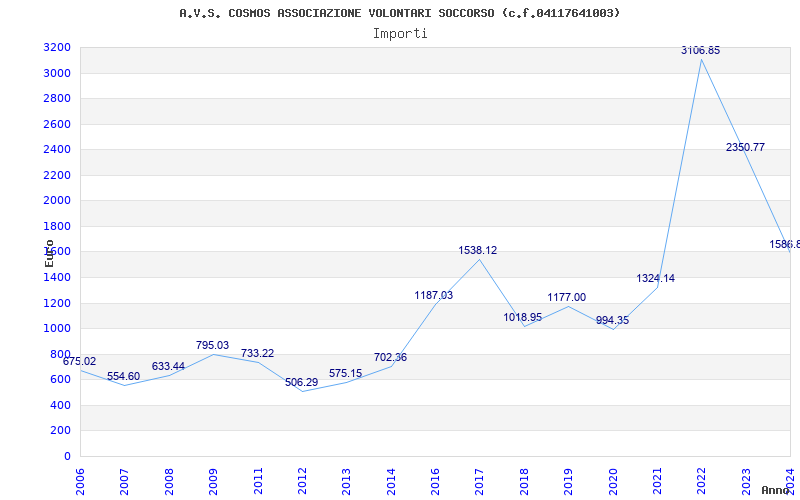Select the 575.15 data label
This screenshot has height=500, width=800.
click(345, 373)
